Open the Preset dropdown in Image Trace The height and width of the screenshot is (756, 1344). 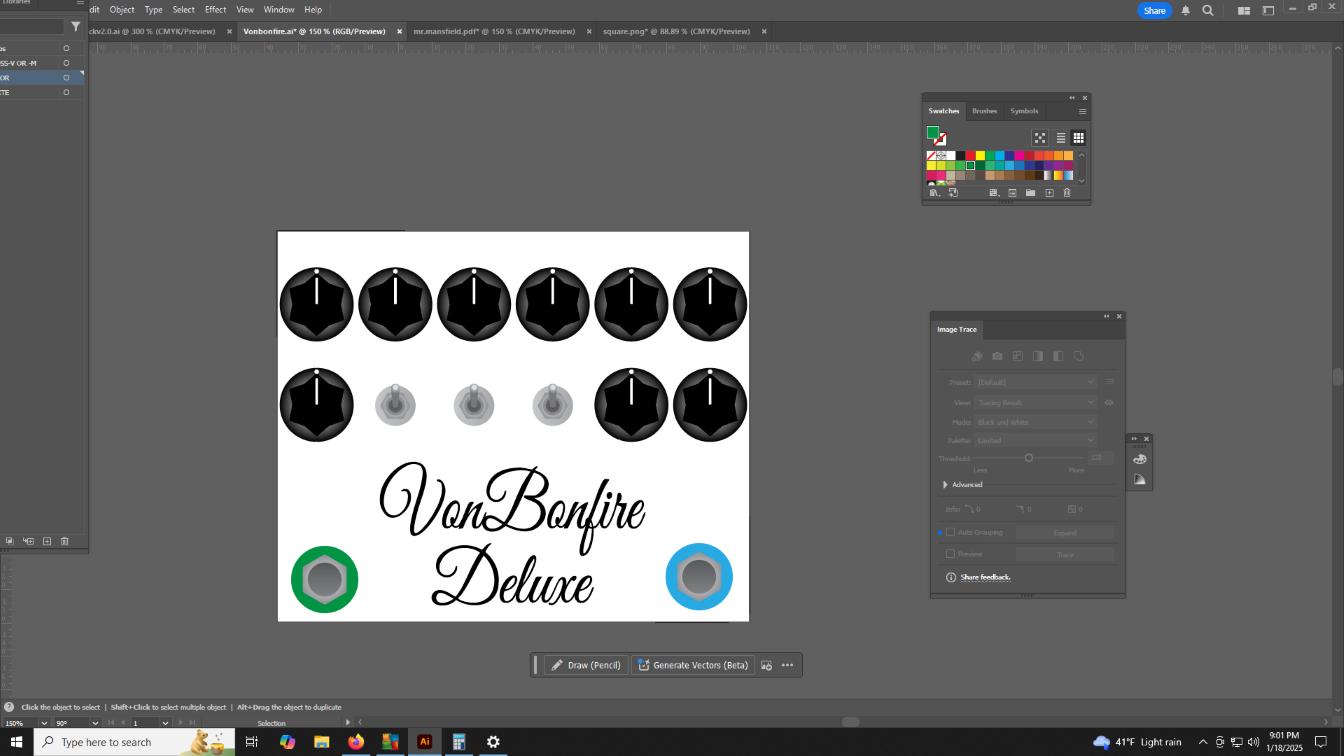(1035, 382)
